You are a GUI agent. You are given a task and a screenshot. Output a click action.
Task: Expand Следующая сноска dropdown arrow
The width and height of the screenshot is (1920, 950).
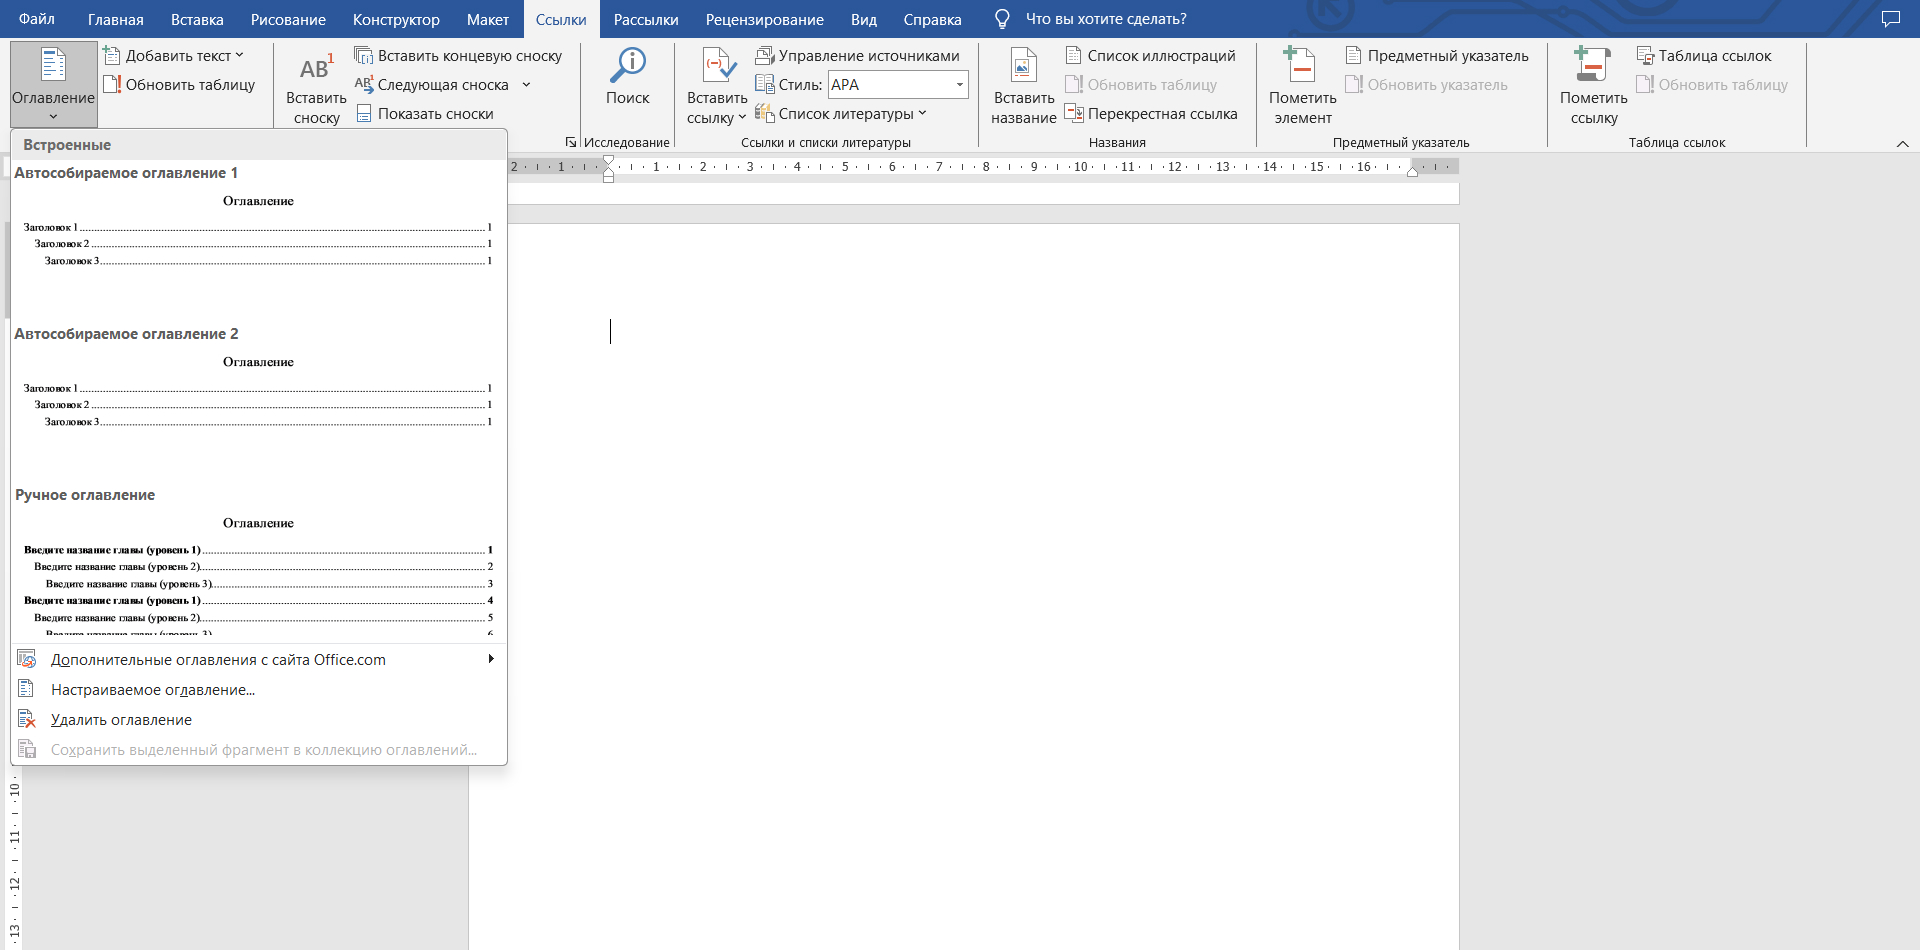pyautogui.click(x=526, y=85)
